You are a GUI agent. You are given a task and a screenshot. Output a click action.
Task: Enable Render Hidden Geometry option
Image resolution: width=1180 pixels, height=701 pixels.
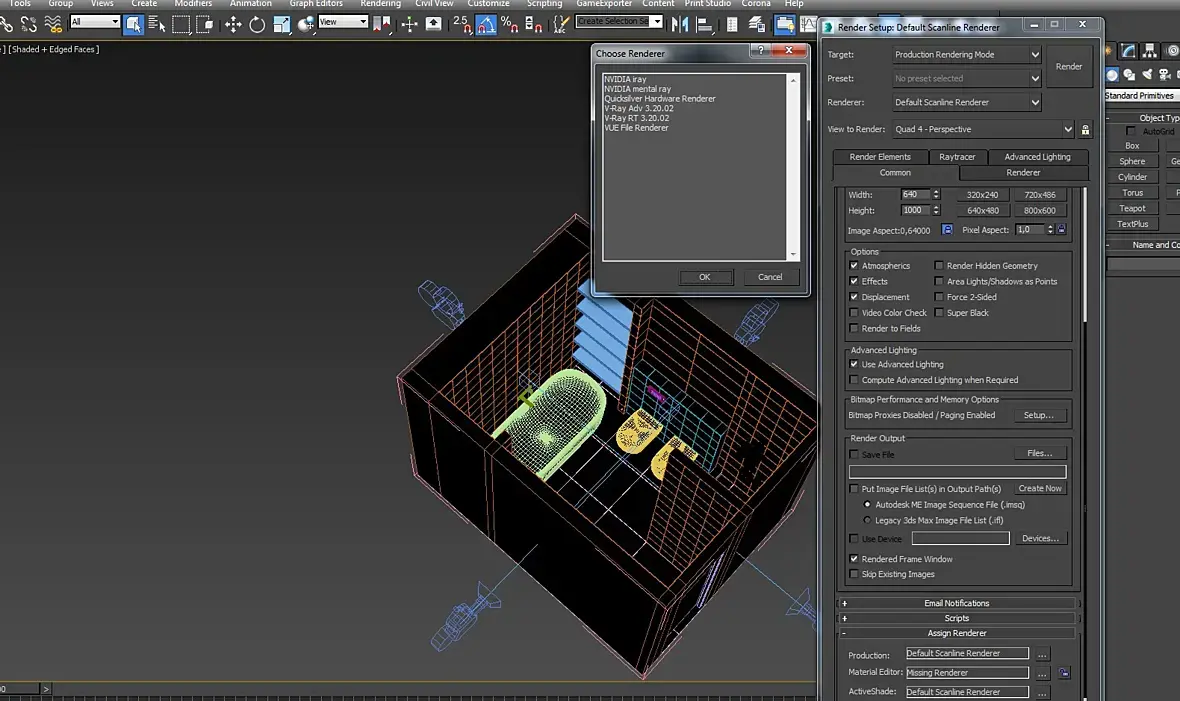[939, 266]
